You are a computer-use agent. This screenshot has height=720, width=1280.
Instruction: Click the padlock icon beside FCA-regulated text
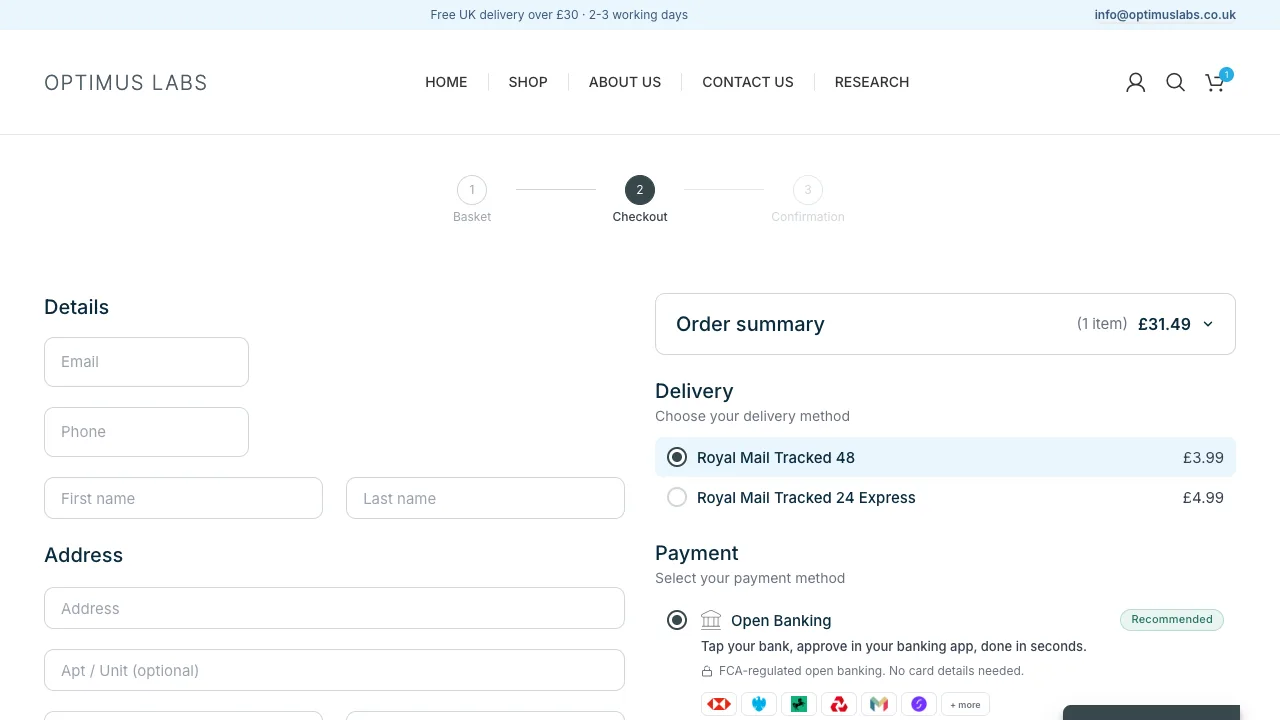(707, 671)
